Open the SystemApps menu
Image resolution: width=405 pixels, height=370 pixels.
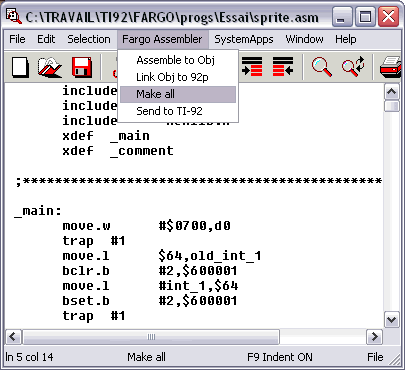click(x=244, y=39)
